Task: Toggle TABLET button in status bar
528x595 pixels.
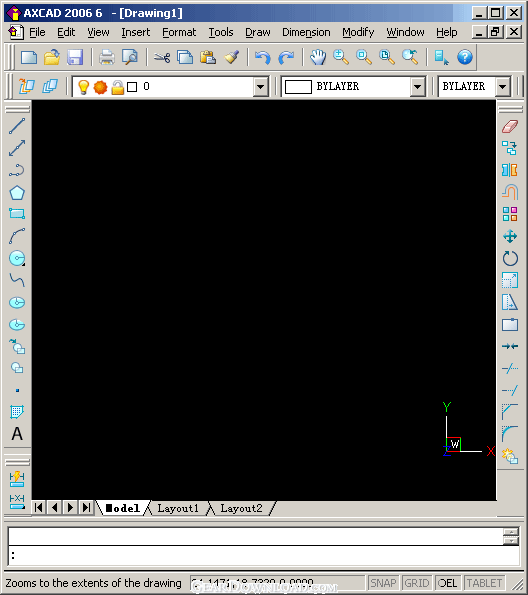Action: coord(484,583)
